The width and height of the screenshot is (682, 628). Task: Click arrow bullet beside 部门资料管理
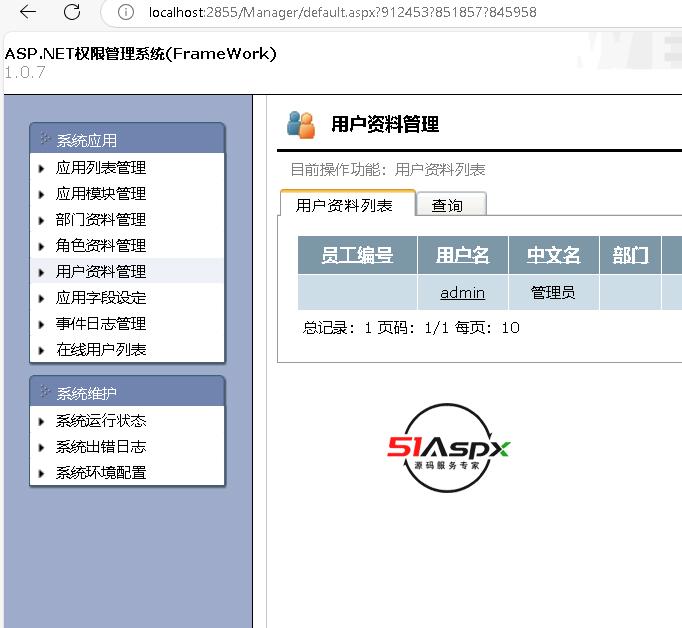pos(41,220)
